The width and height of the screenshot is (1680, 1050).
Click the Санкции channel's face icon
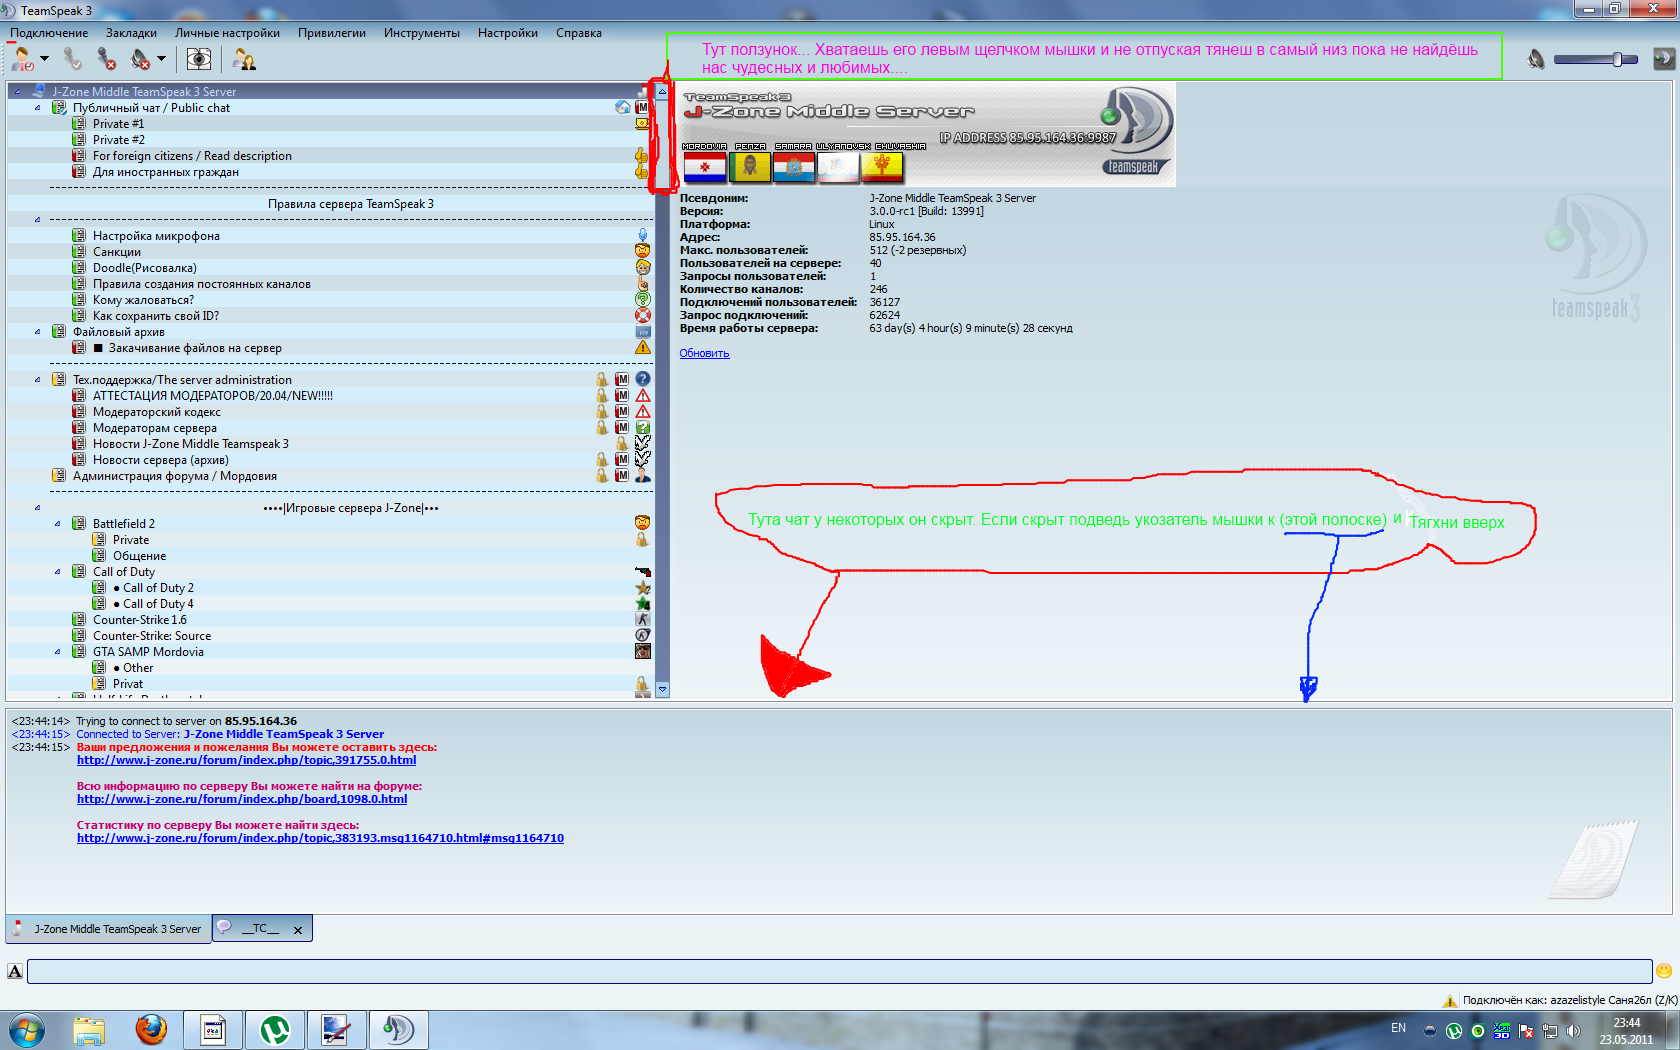tap(643, 252)
